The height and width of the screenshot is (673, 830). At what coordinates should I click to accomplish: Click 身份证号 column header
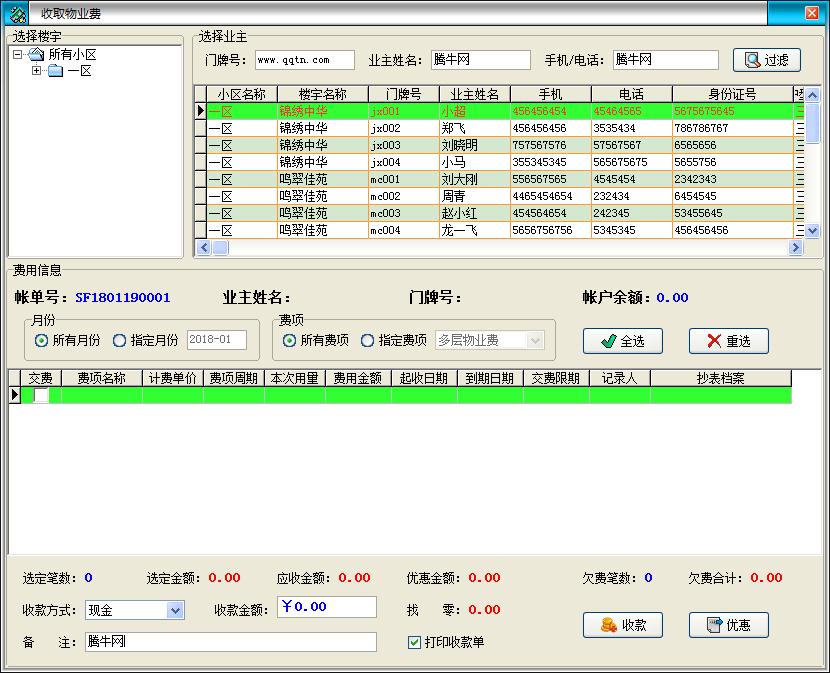click(732, 94)
